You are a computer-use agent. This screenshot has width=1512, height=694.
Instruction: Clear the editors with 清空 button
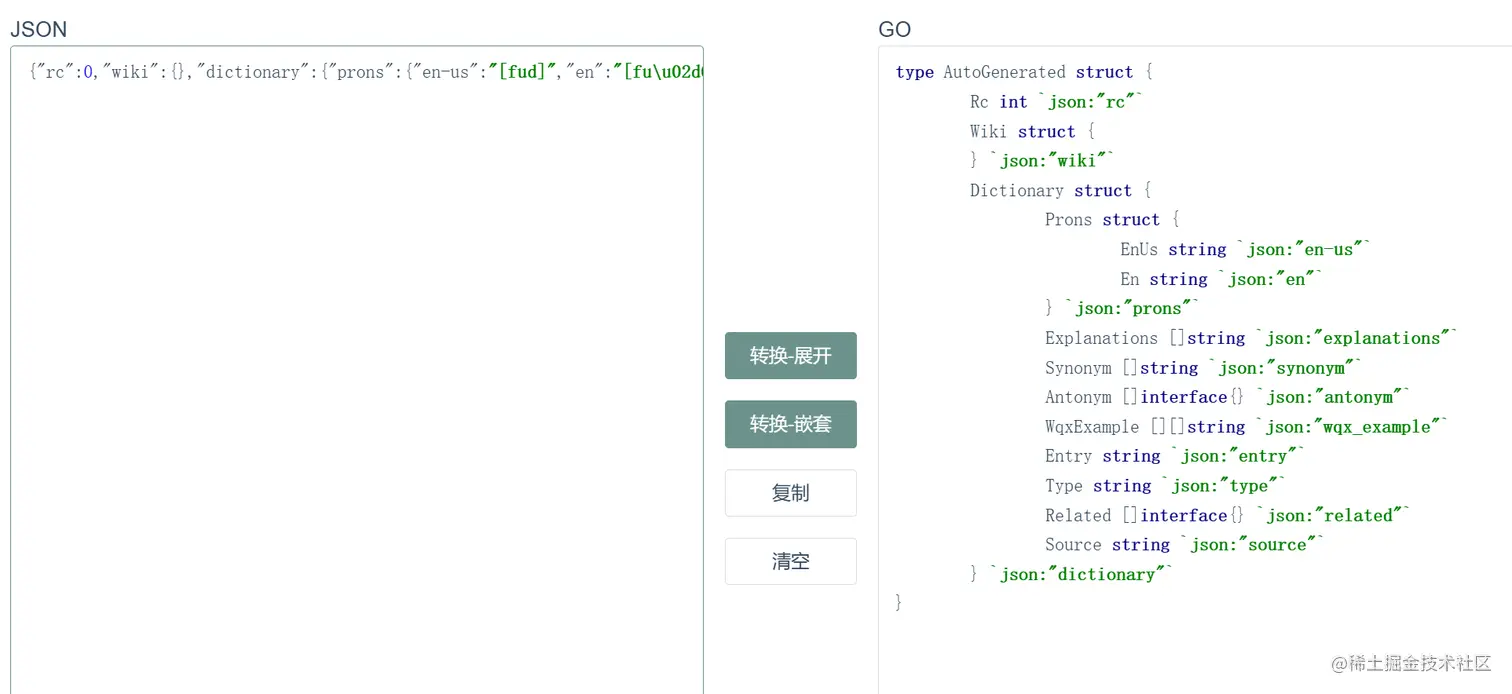click(790, 561)
